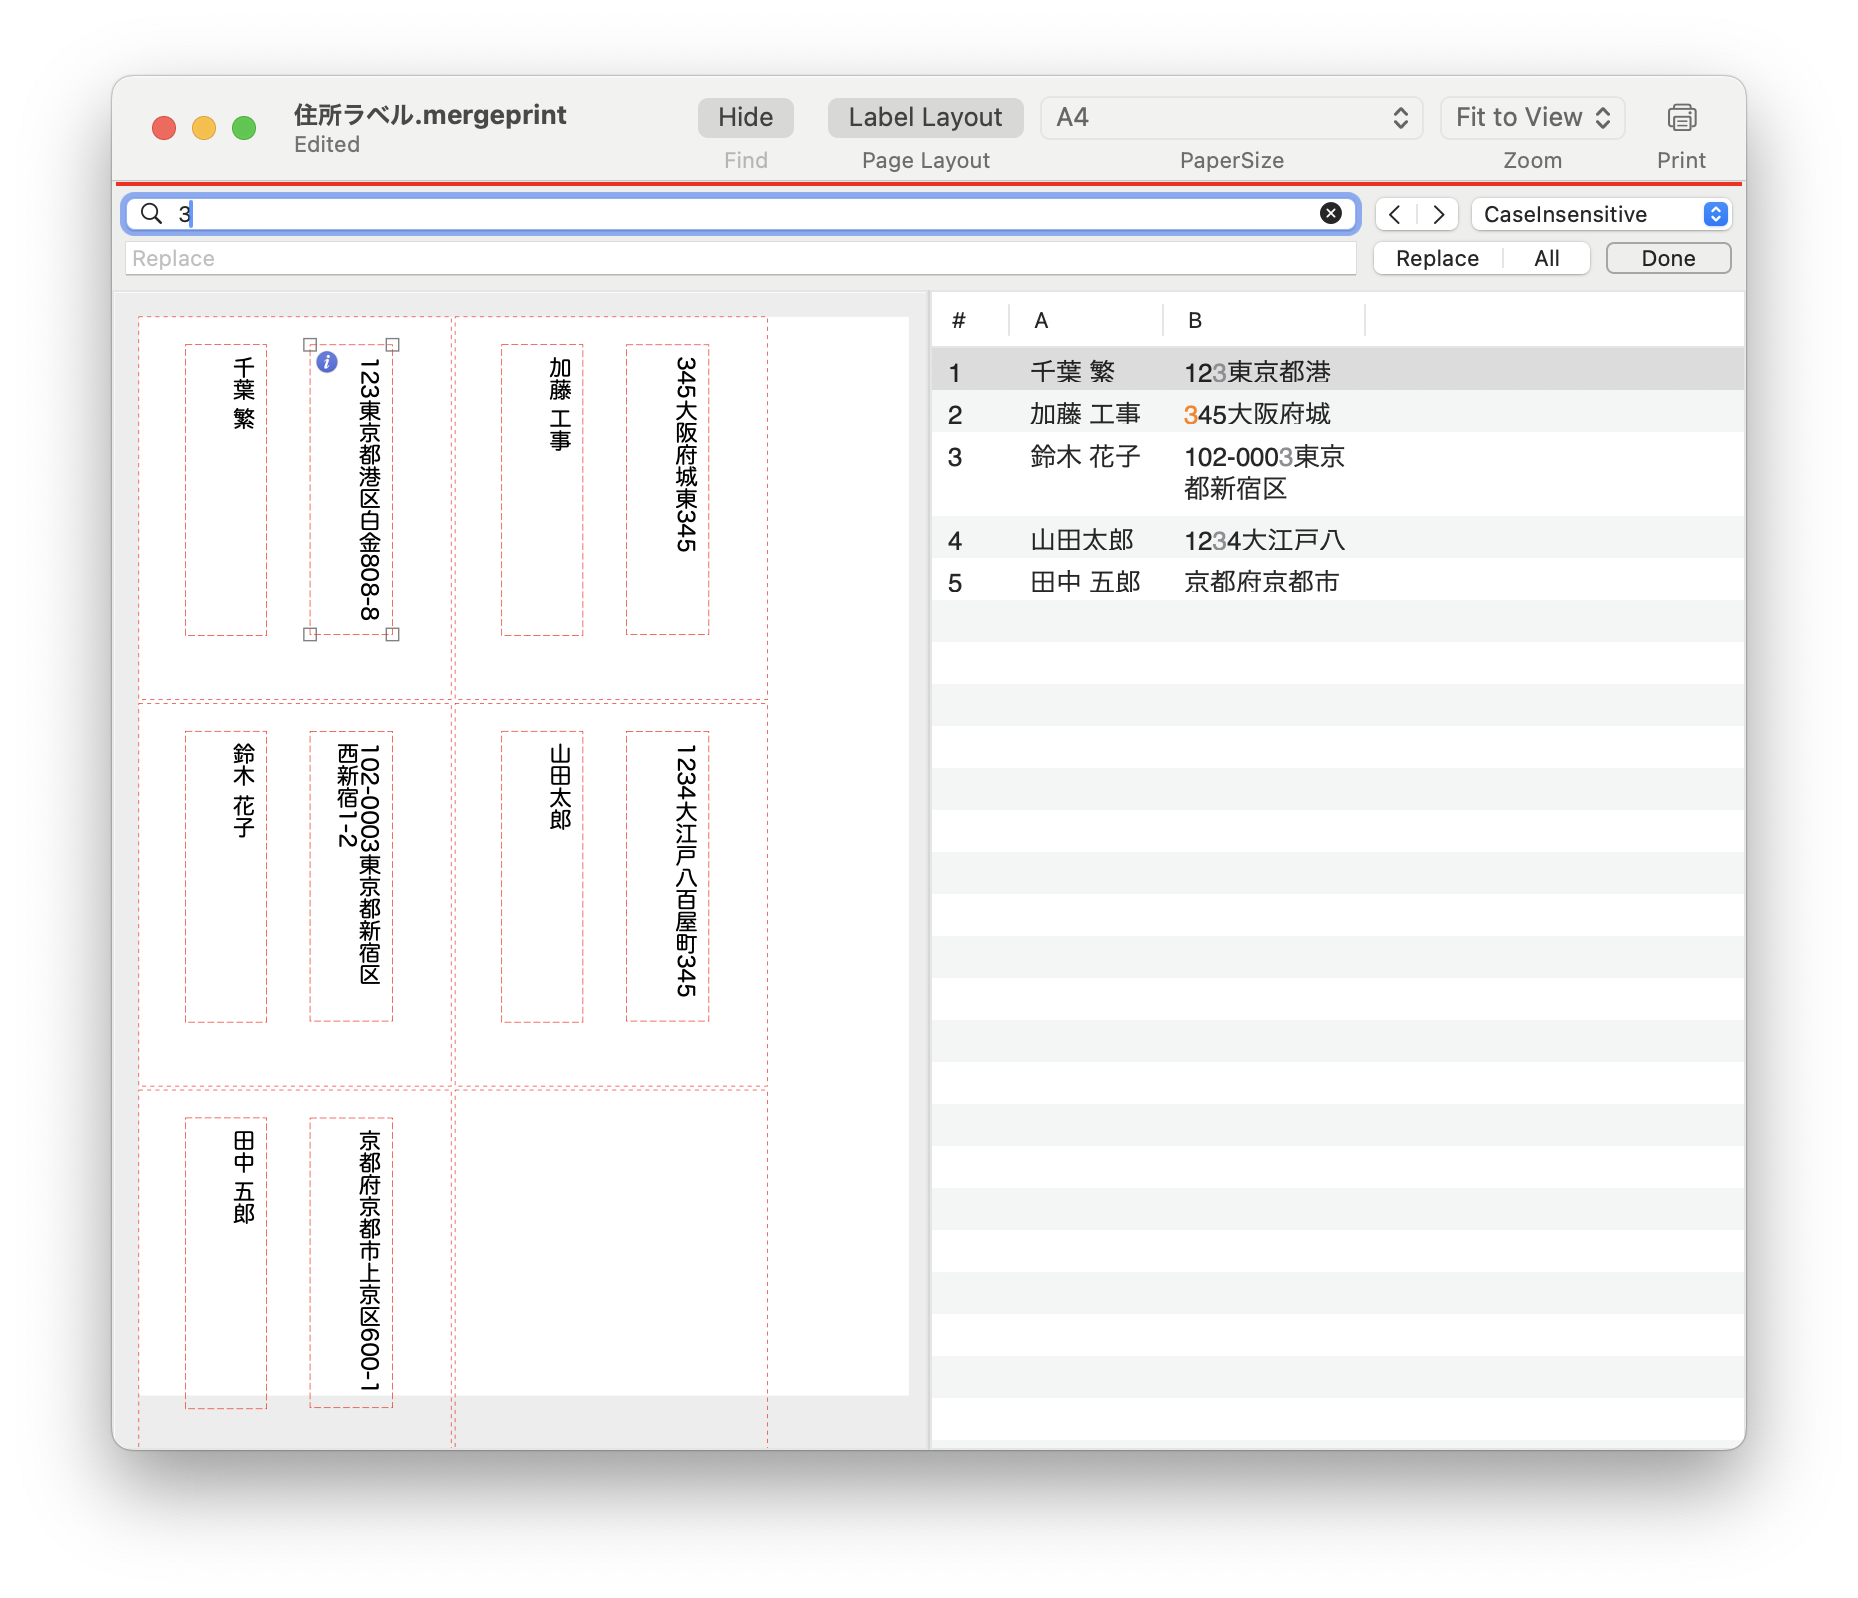Image resolution: width=1858 pixels, height=1598 pixels.
Task: Open Label Layout page settings
Action: (x=925, y=117)
